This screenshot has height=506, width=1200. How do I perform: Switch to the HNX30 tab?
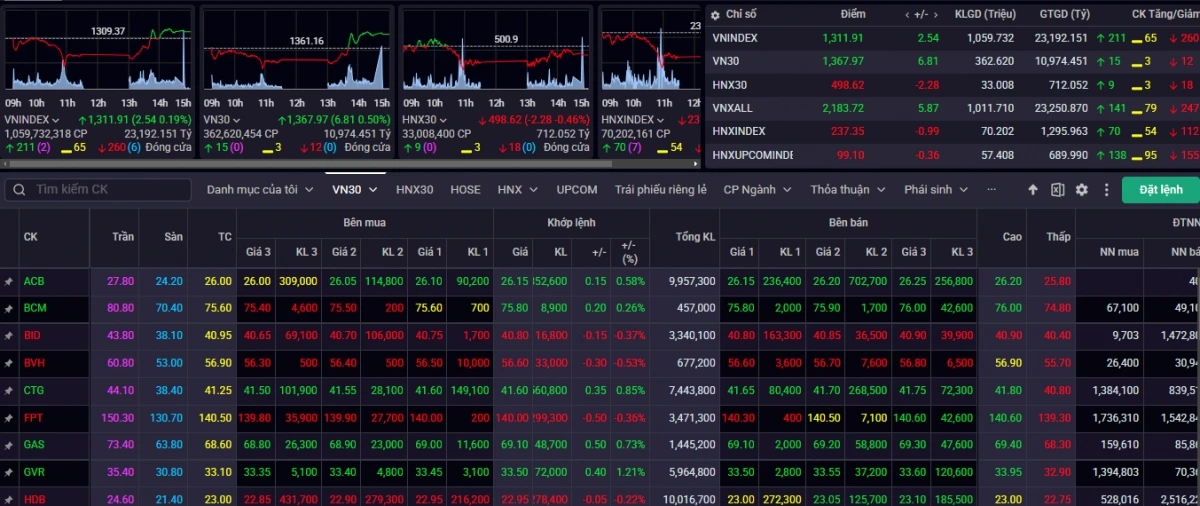coord(415,189)
